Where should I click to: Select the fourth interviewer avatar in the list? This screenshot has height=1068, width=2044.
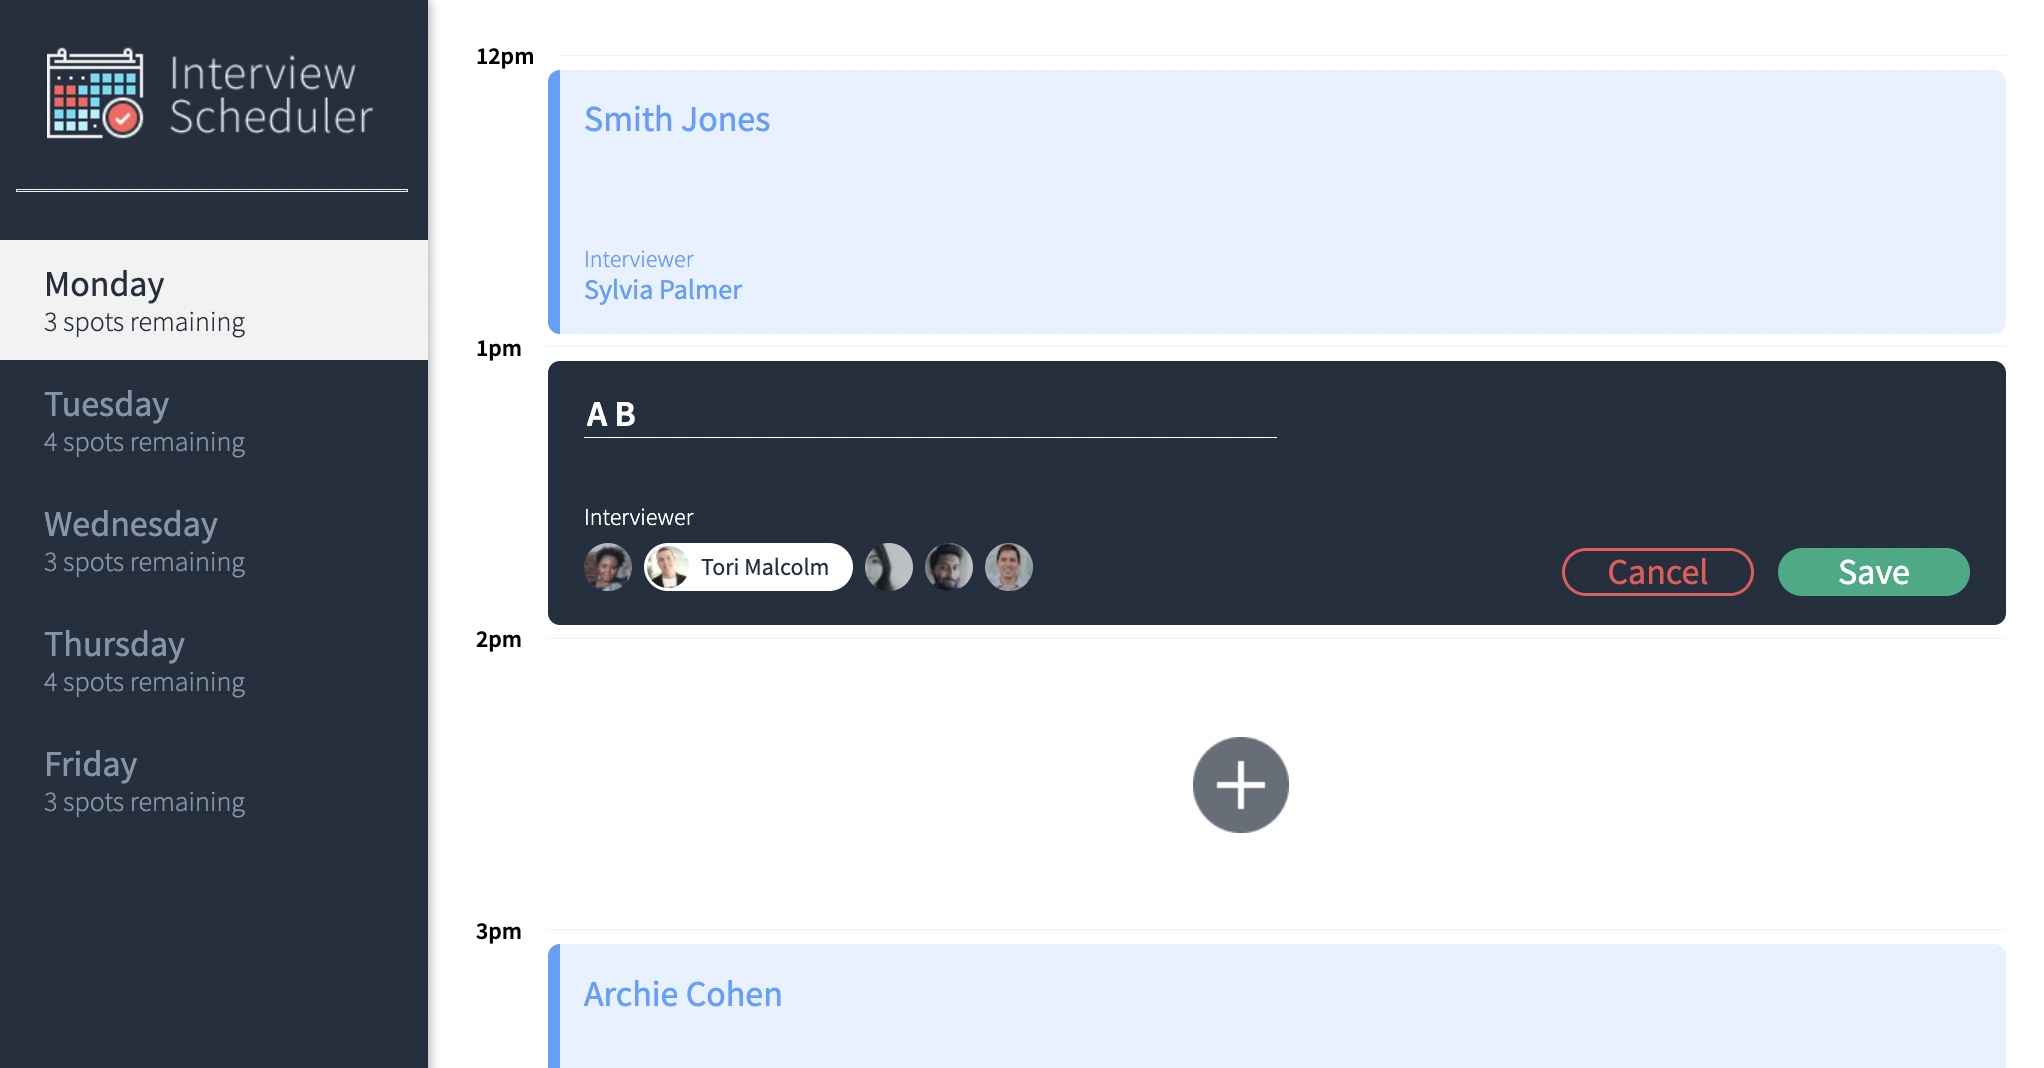(x=948, y=567)
